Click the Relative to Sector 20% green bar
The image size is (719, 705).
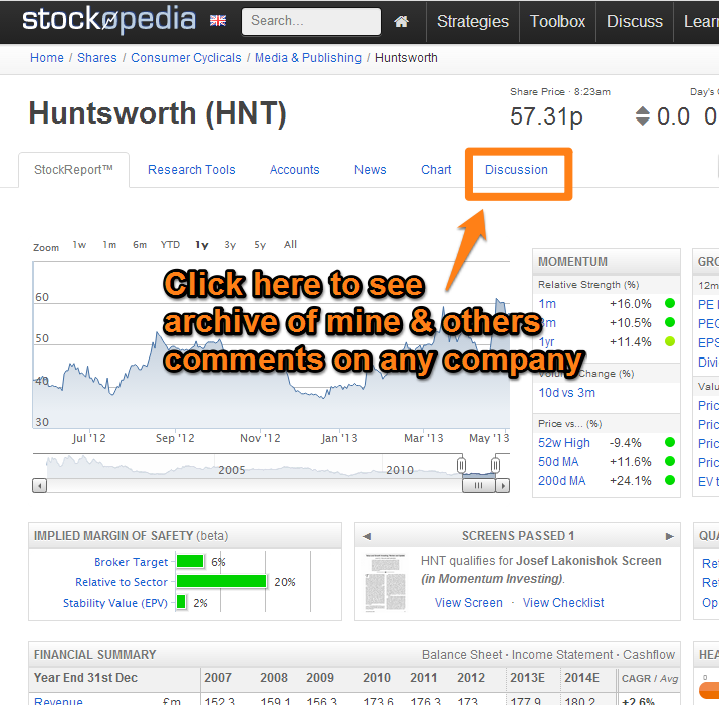coord(221,582)
